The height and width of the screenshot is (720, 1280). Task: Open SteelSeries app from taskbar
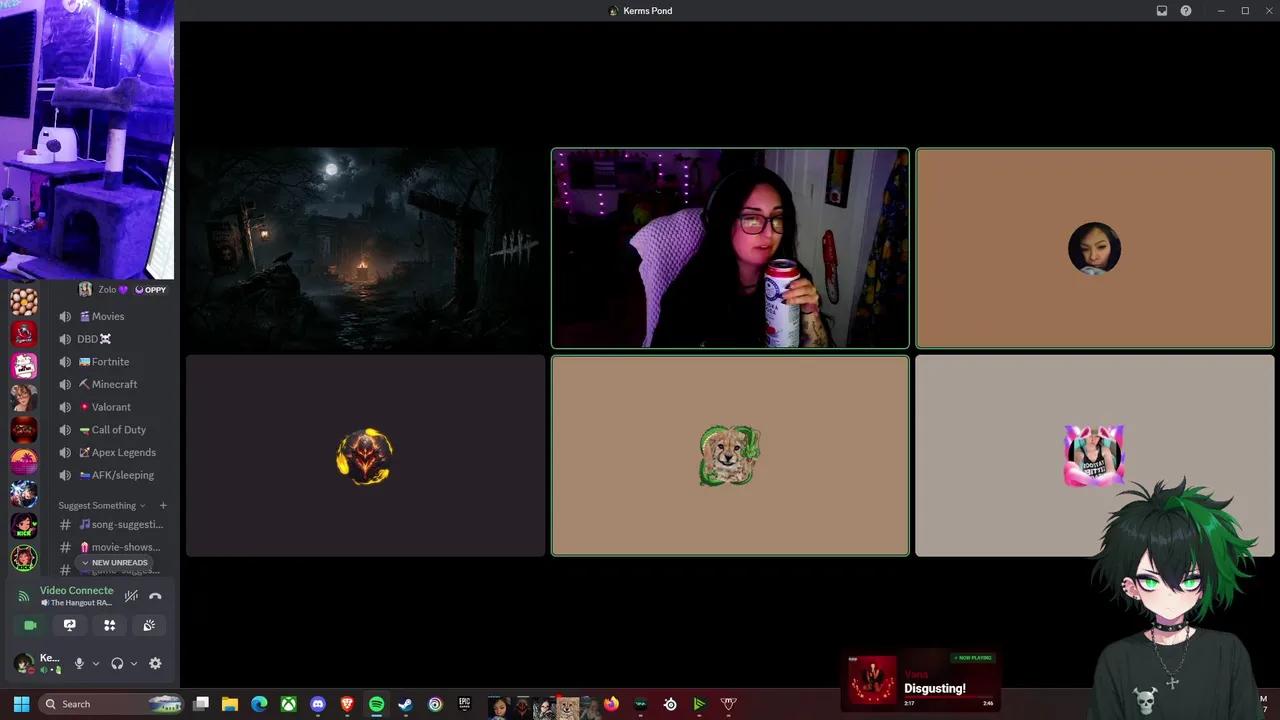[670, 704]
